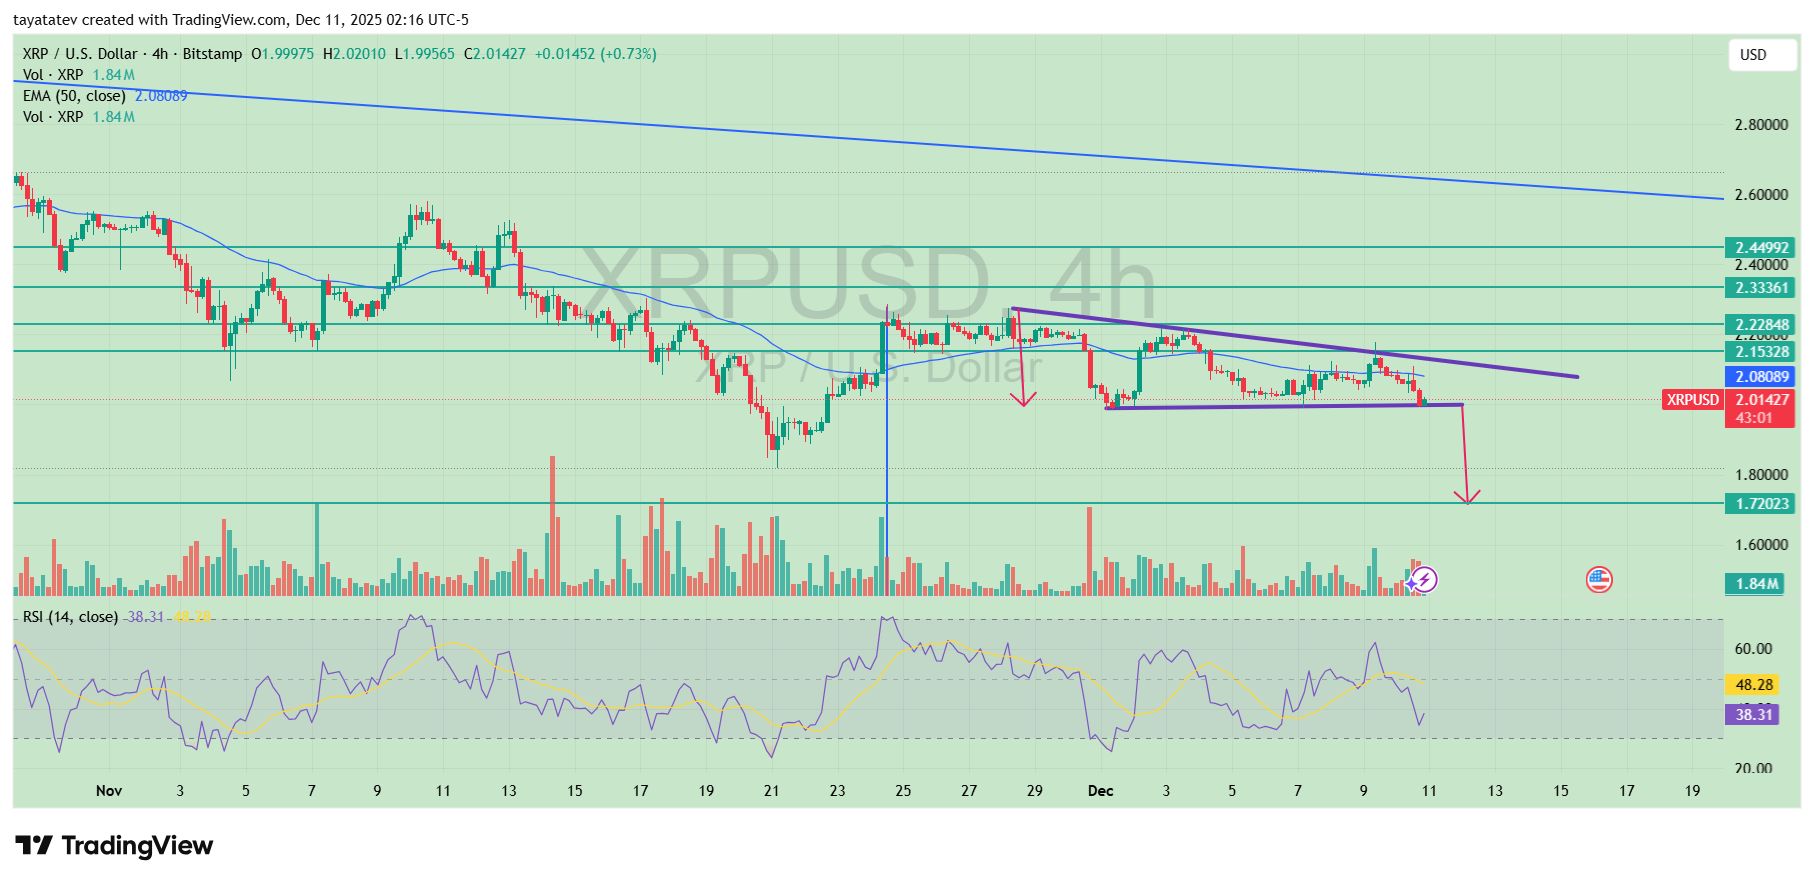Click the Dec label on the time axis
Viewport: 1814px width, 883px height.
[x=1100, y=791]
